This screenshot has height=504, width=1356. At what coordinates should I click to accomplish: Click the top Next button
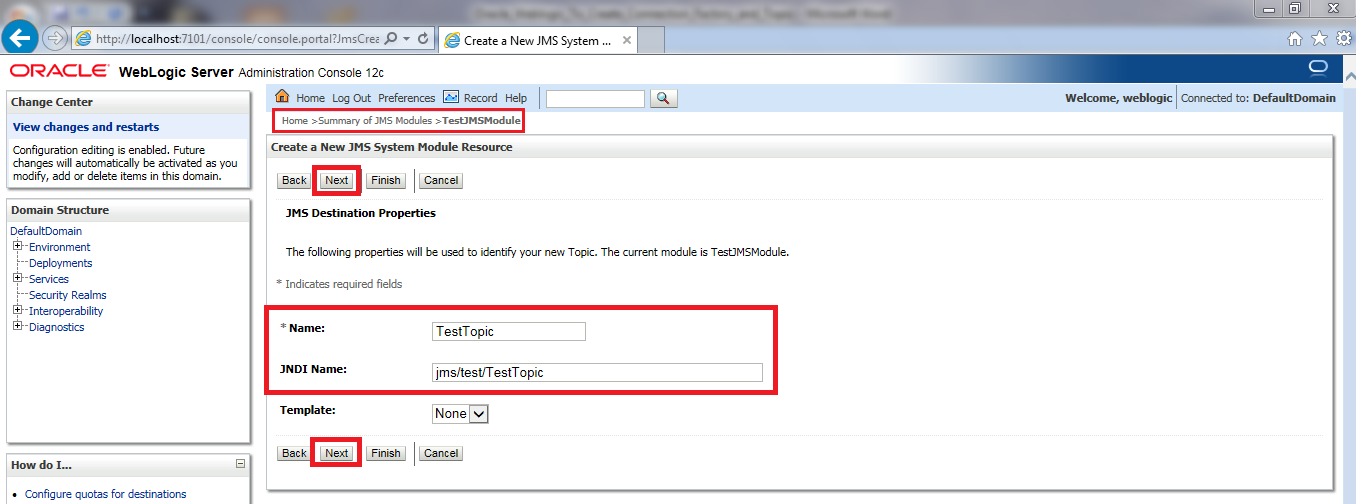(337, 180)
